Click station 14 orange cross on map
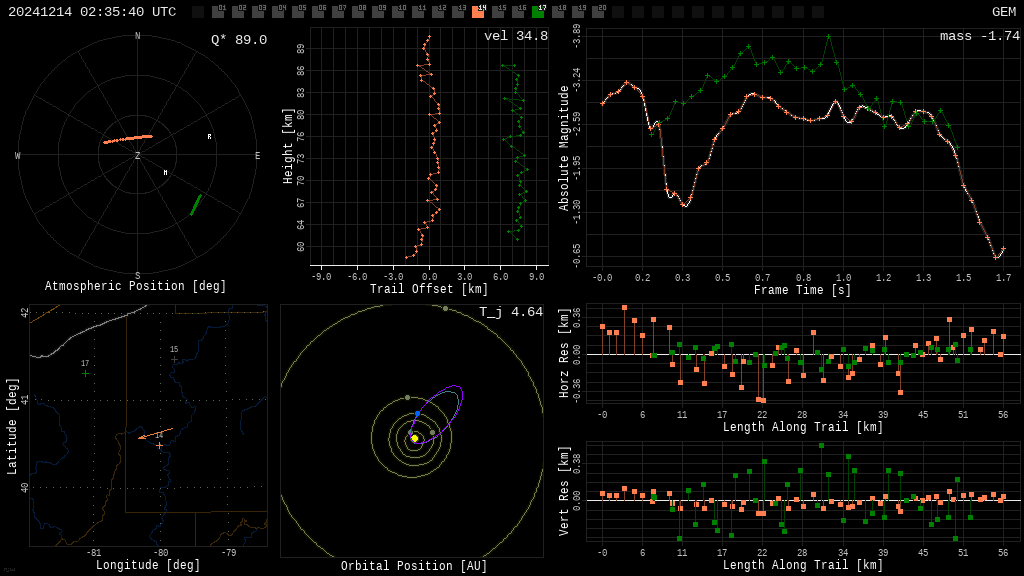This screenshot has height=576, width=1024. 159,445
